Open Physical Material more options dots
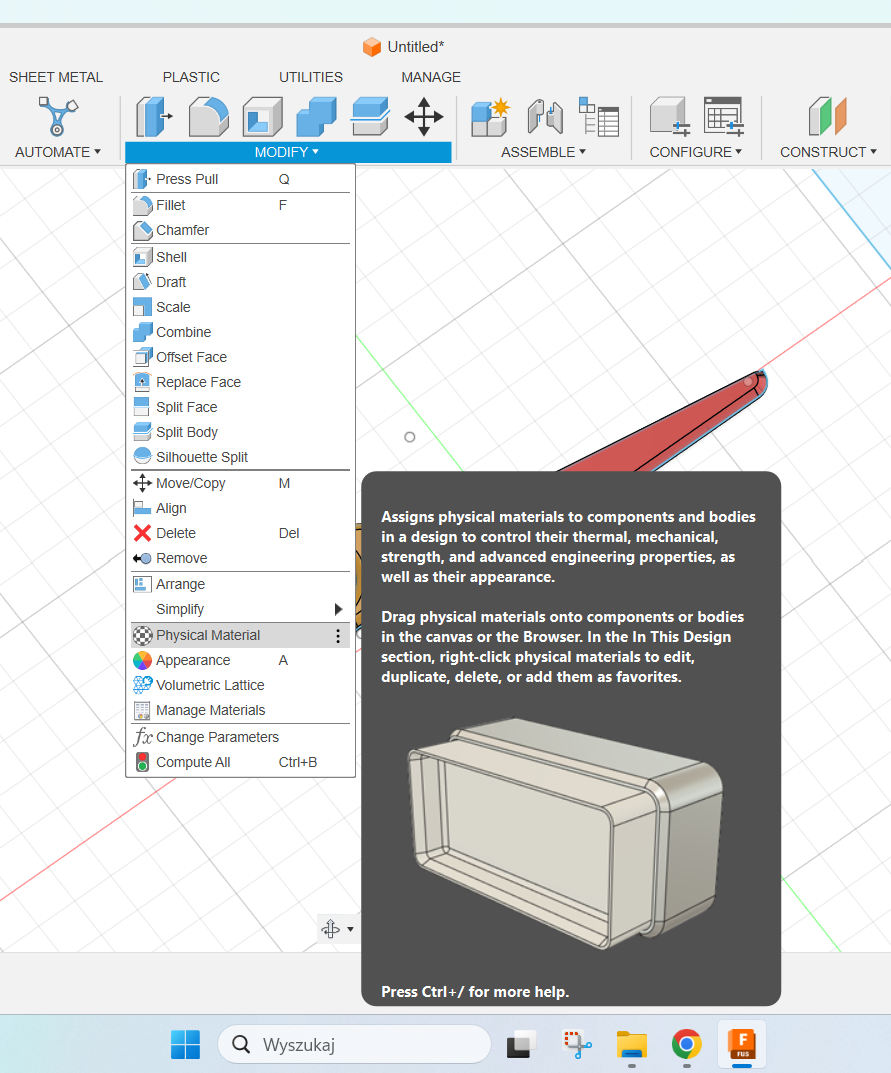This screenshot has width=891, height=1073. [338, 636]
